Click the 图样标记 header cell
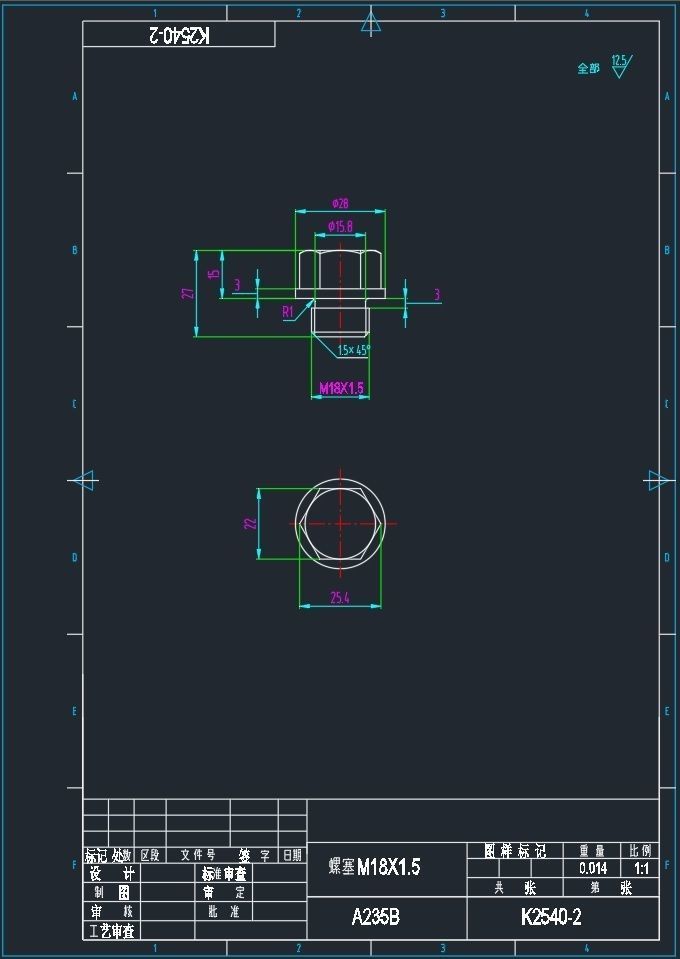Screen dimensions: 680x959 point(515,851)
